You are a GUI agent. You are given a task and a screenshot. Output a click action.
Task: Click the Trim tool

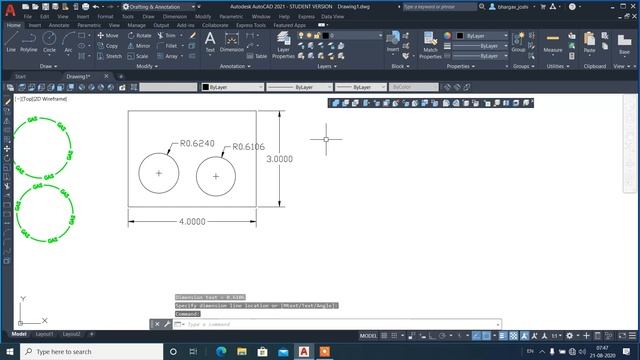point(167,36)
